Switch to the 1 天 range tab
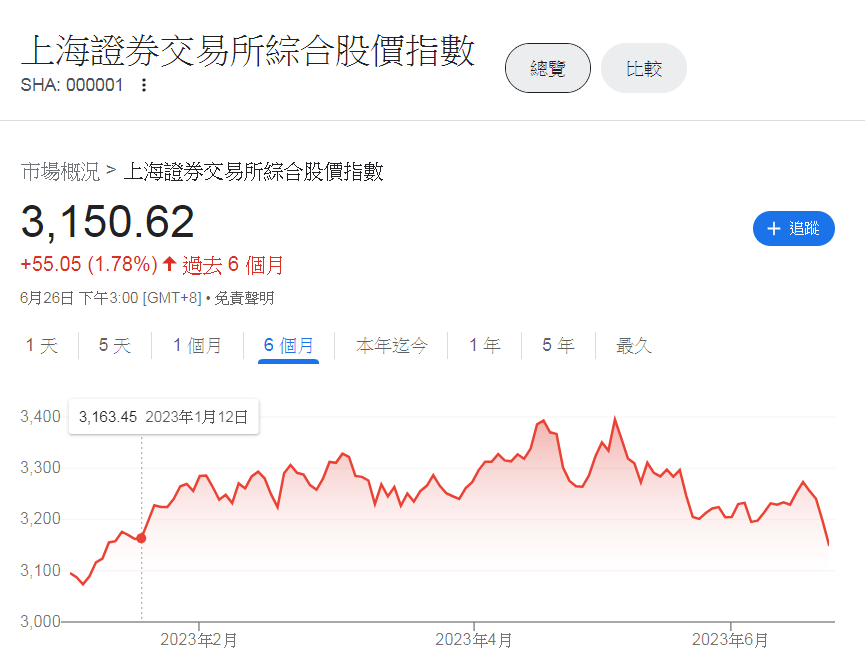Viewport: 865px width, 667px height. (x=42, y=346)
